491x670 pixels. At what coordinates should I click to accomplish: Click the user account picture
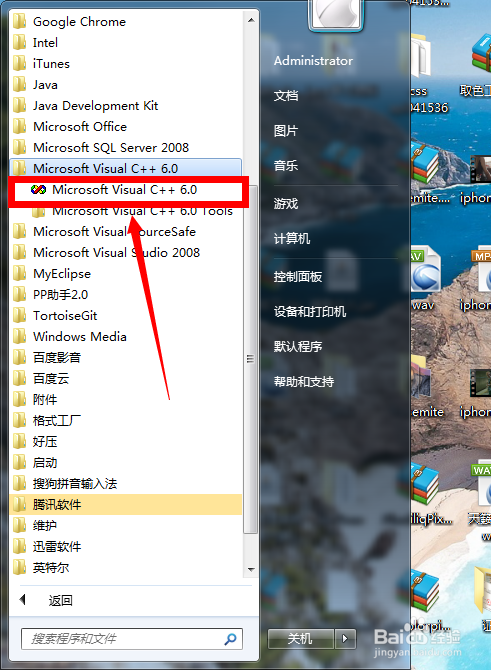[x=336, y=15]
